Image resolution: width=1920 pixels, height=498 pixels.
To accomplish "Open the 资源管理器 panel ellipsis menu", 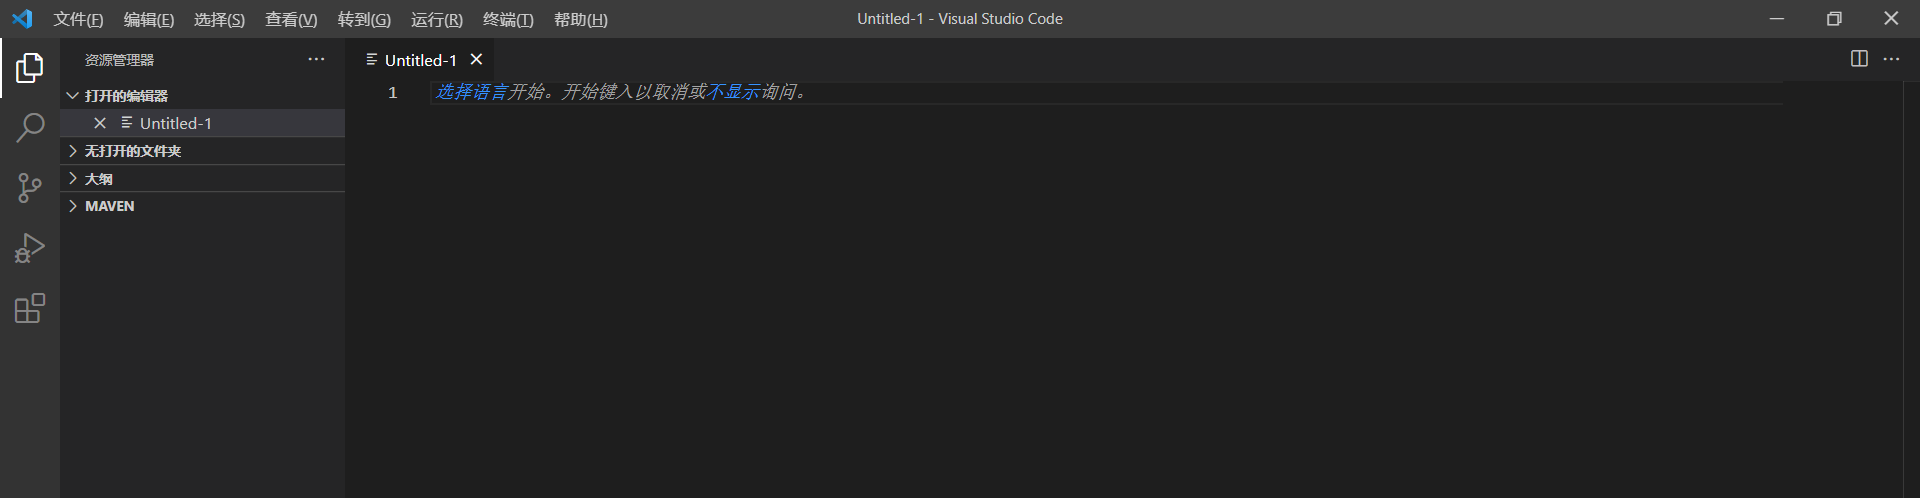I will coord(316,59).
